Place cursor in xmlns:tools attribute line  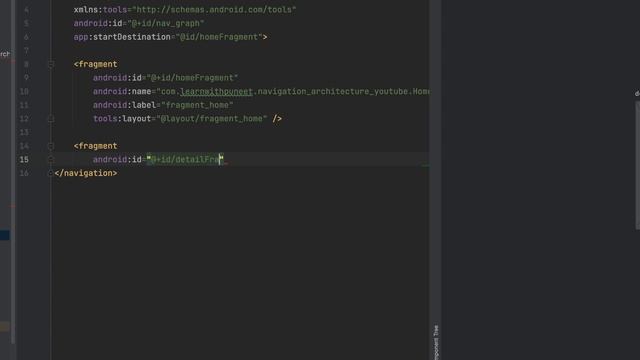point(185,9)
